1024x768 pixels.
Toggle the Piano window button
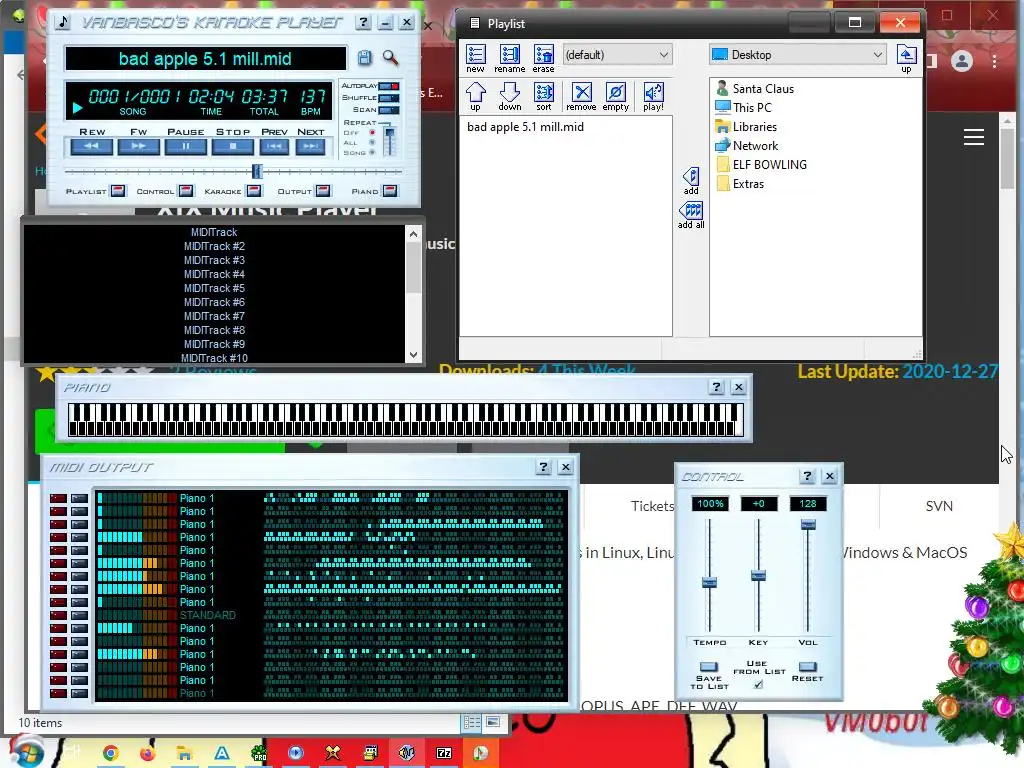coord(390,191)
